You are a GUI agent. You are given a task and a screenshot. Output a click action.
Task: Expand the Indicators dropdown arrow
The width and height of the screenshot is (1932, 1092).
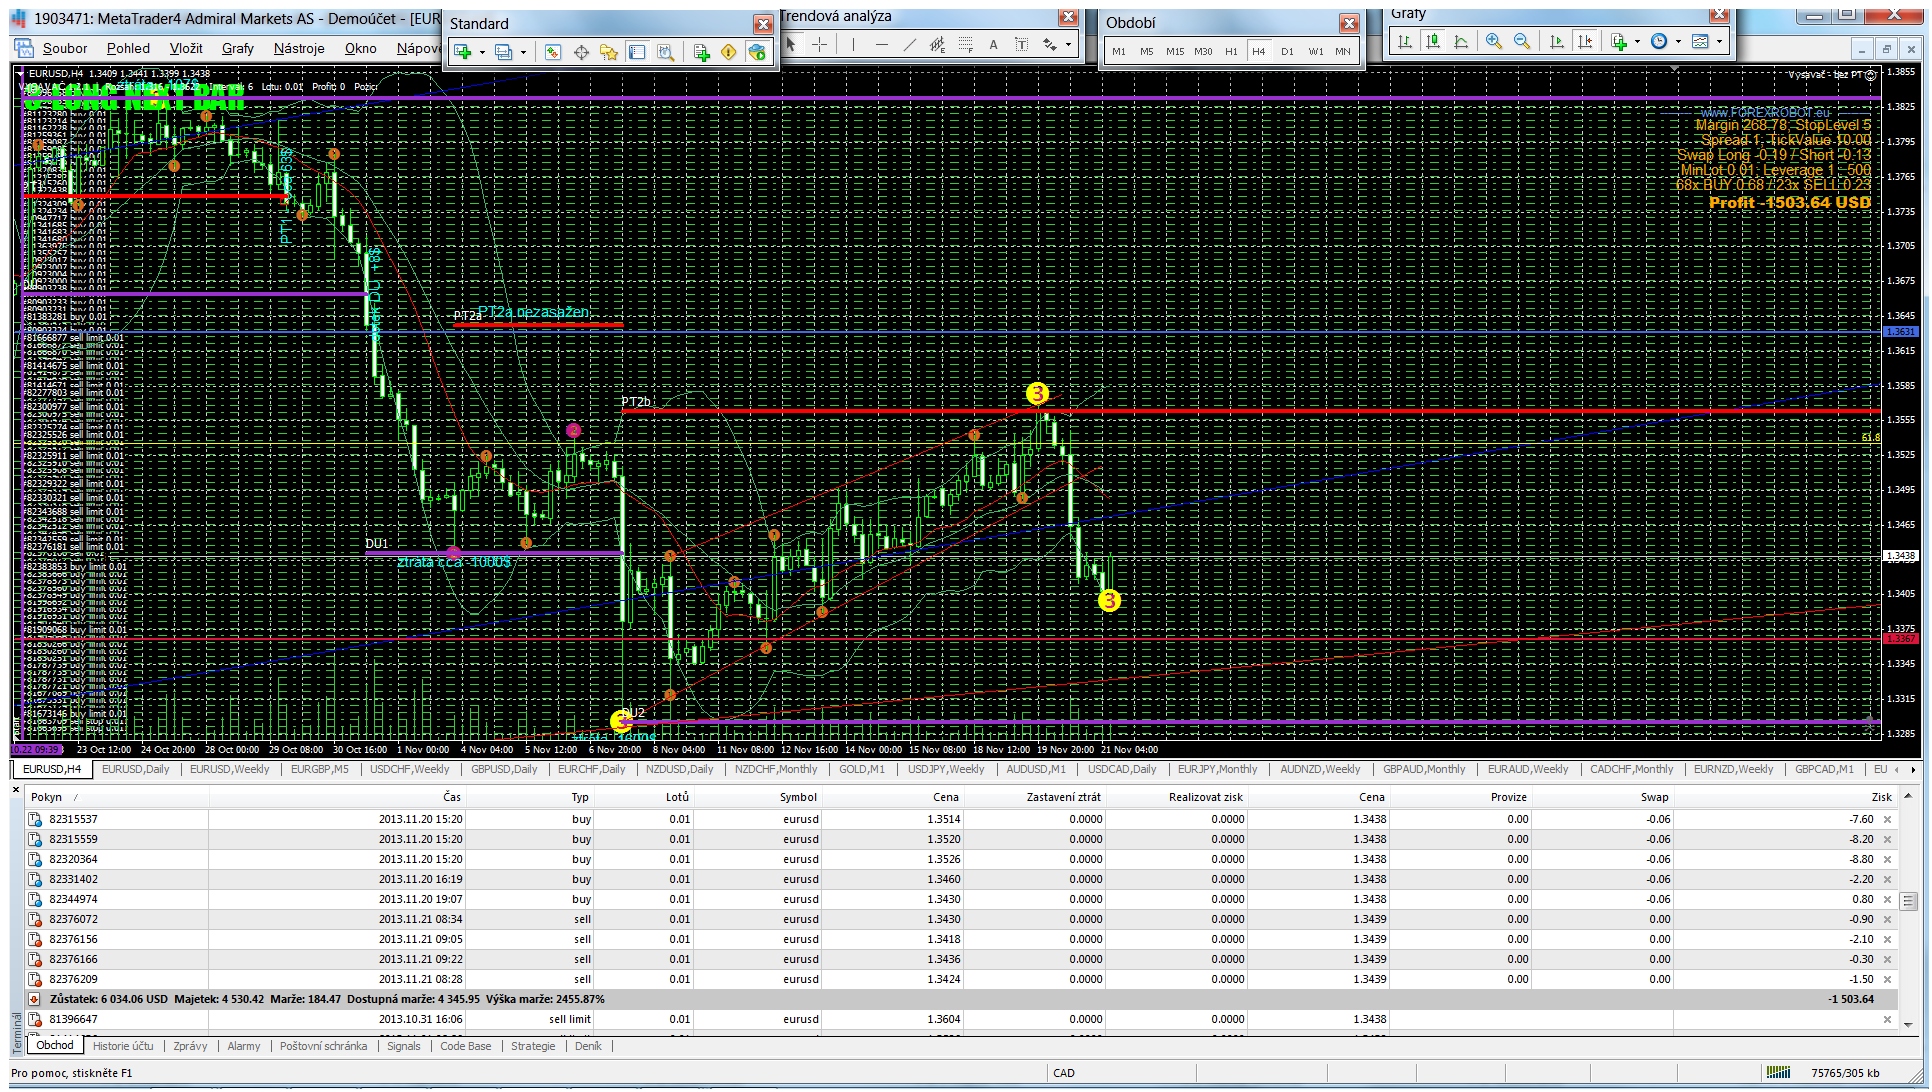(x=1637, y=41)
